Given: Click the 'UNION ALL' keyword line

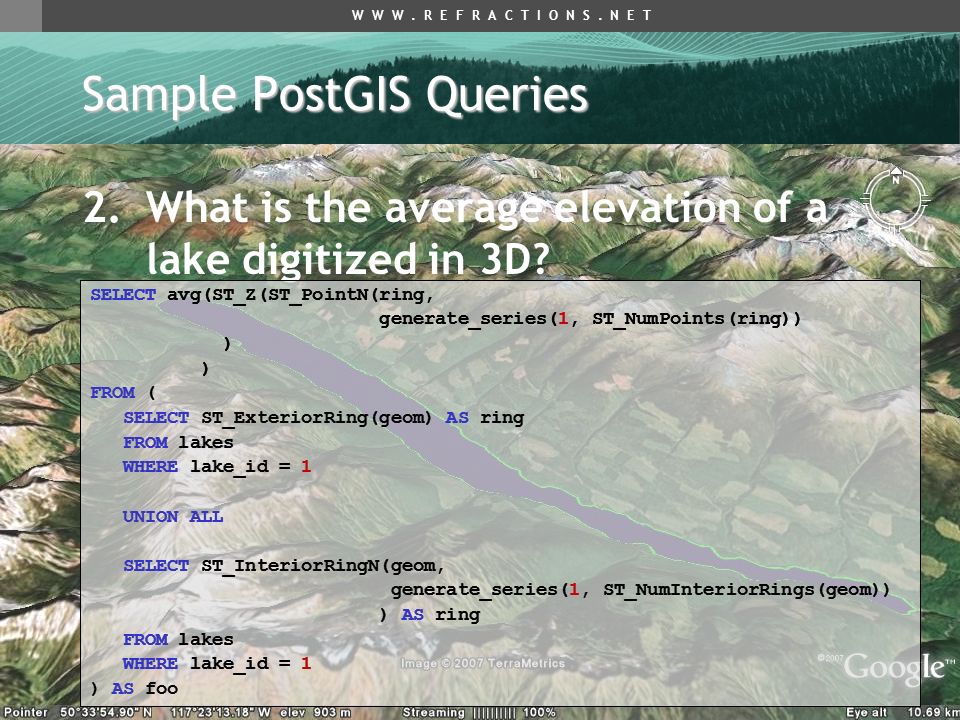Looking at the screenshot, I should 173,516.
